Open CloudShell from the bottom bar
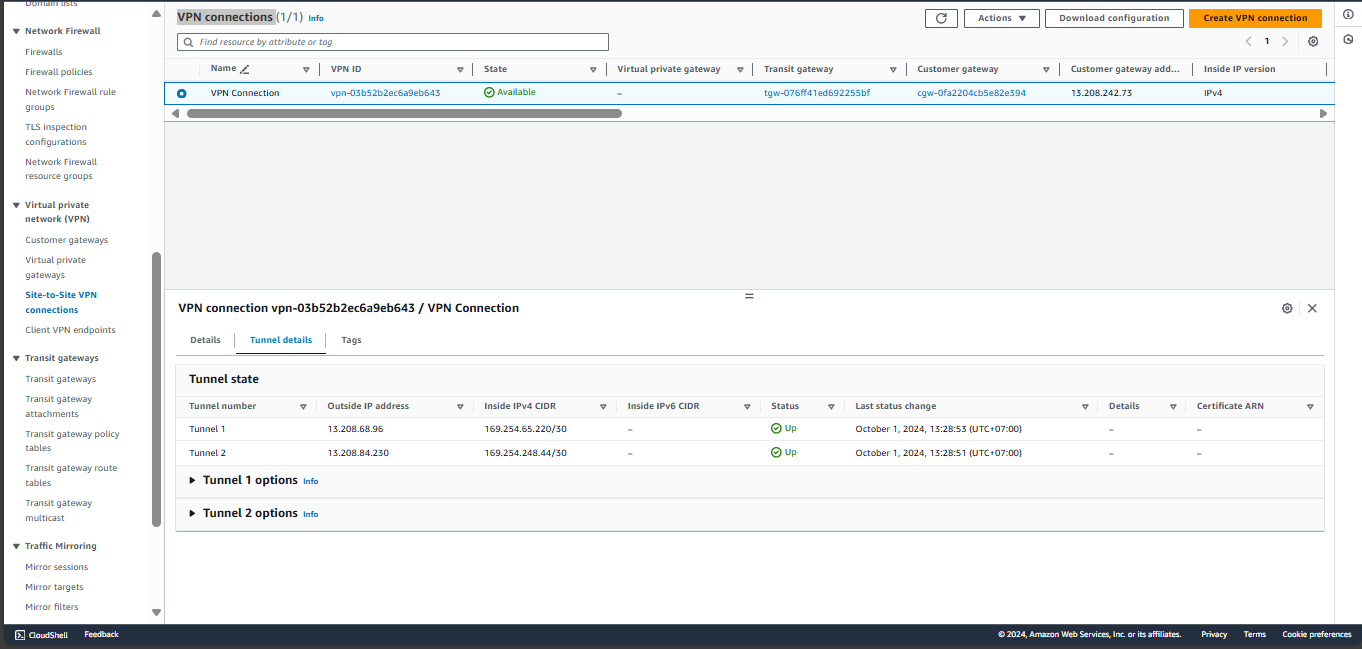1362x649 pixels. (40, 634)
